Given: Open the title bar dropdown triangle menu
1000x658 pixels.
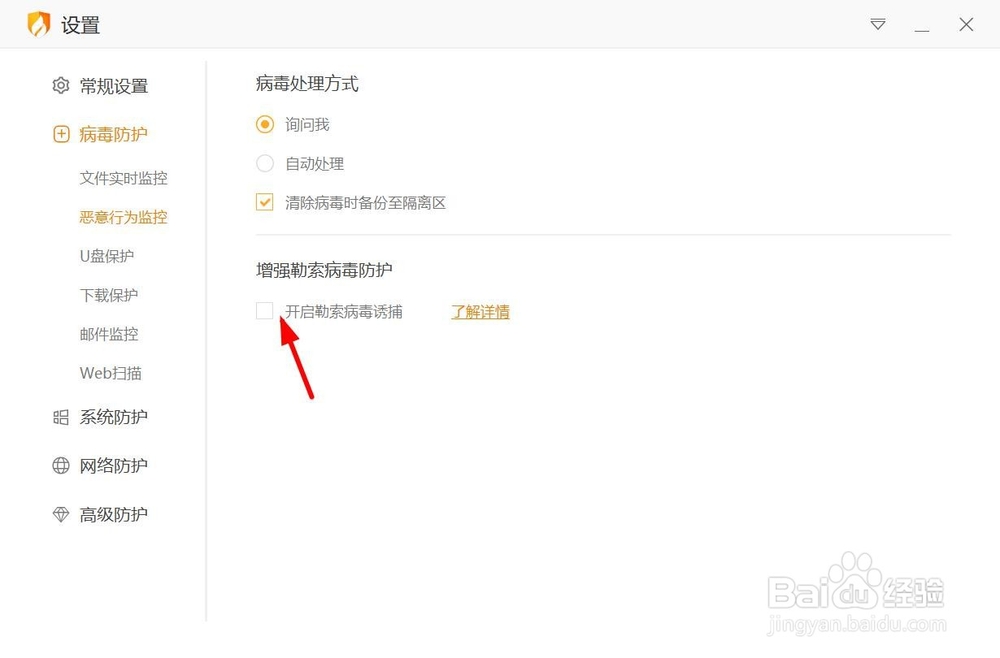Looking at the screenshot, I should pos(878,24).
